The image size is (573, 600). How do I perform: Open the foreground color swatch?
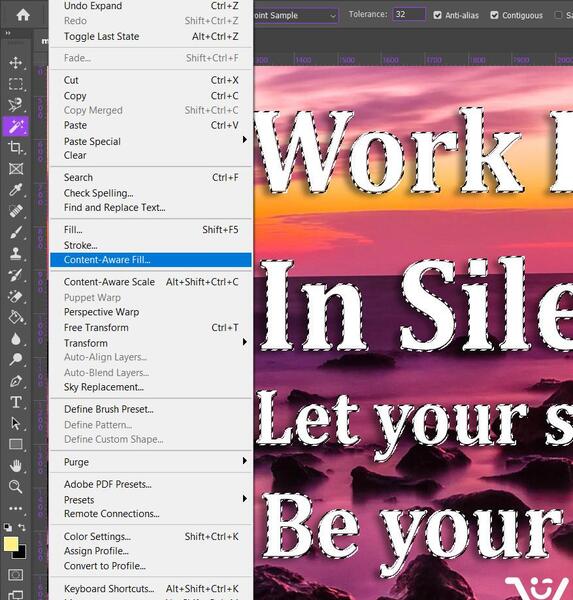(11, 544)
